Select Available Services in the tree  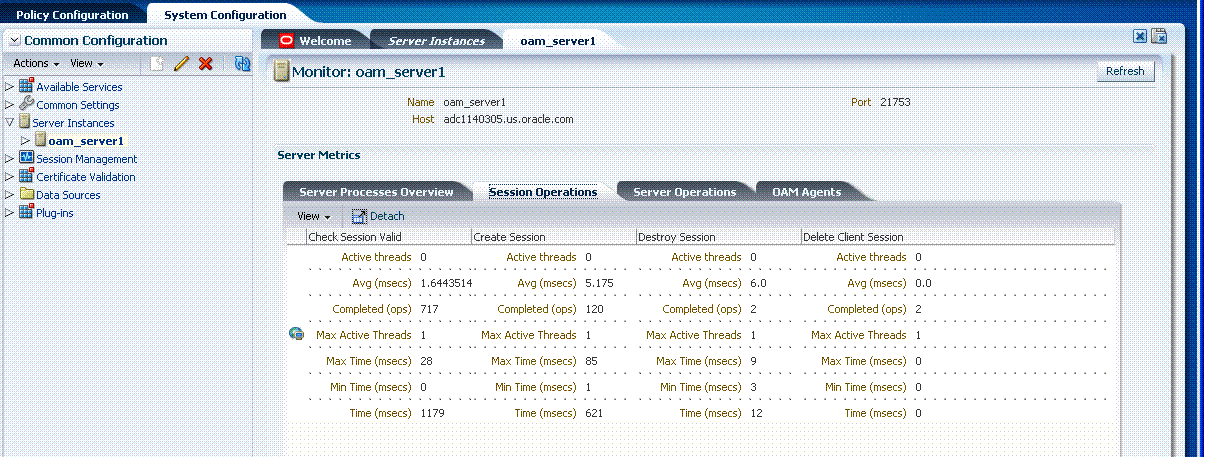[79, 87]
